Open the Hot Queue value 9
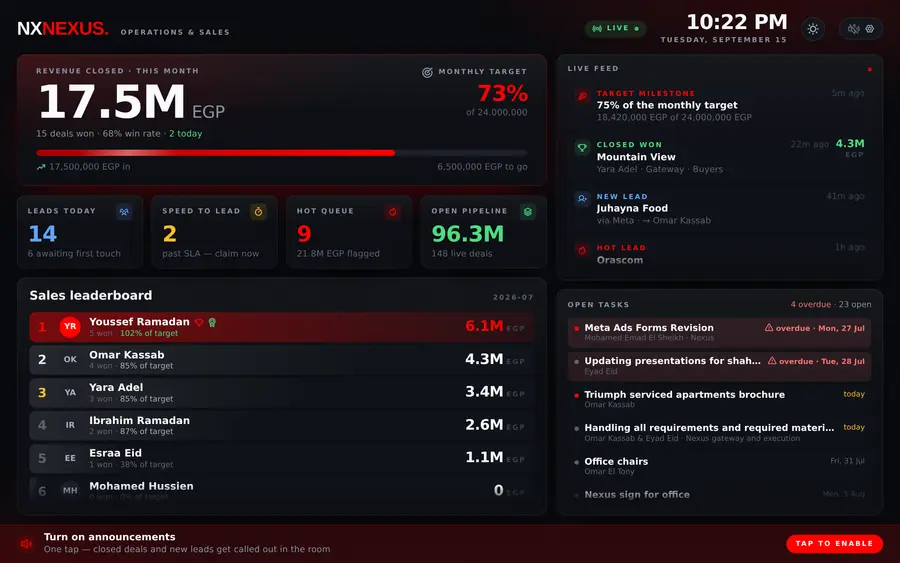Screen dimensions: 900x563 [x=304, y=234]
